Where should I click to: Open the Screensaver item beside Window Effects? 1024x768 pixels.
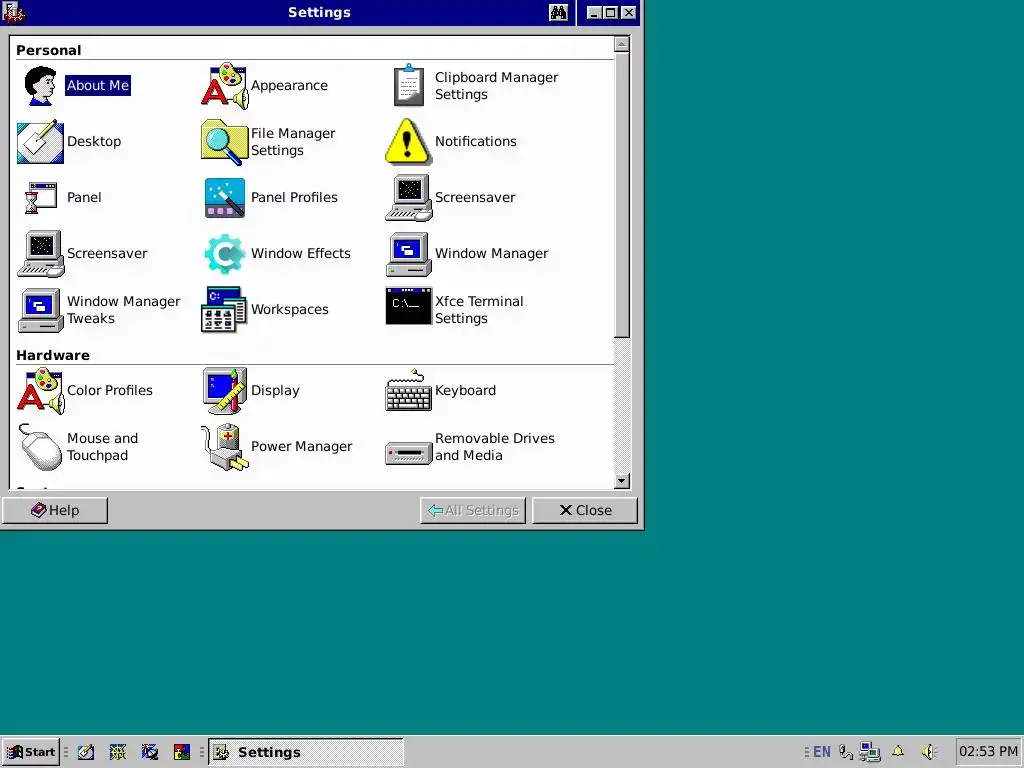[83, 254]
